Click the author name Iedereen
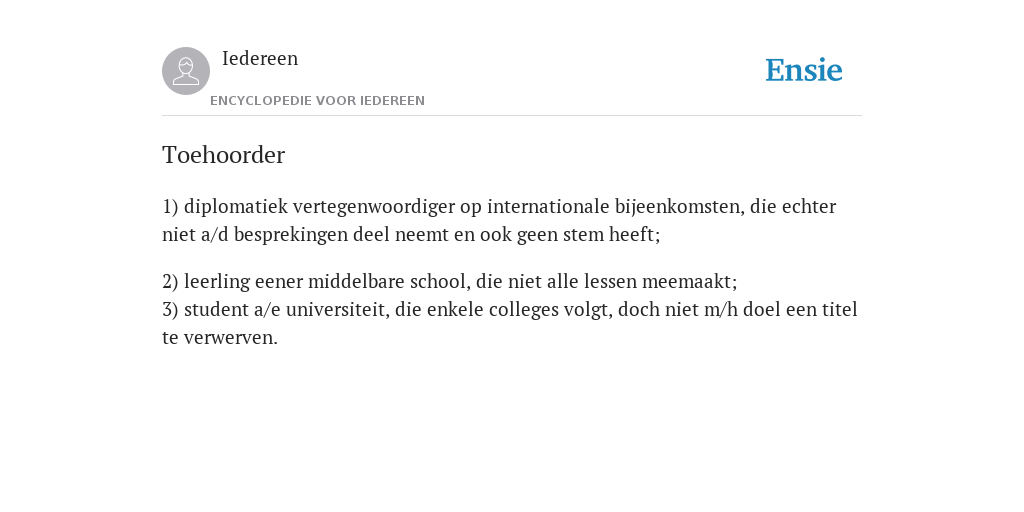The height and width of the screenshot is (512, 1024). click(x=260, y=58)
